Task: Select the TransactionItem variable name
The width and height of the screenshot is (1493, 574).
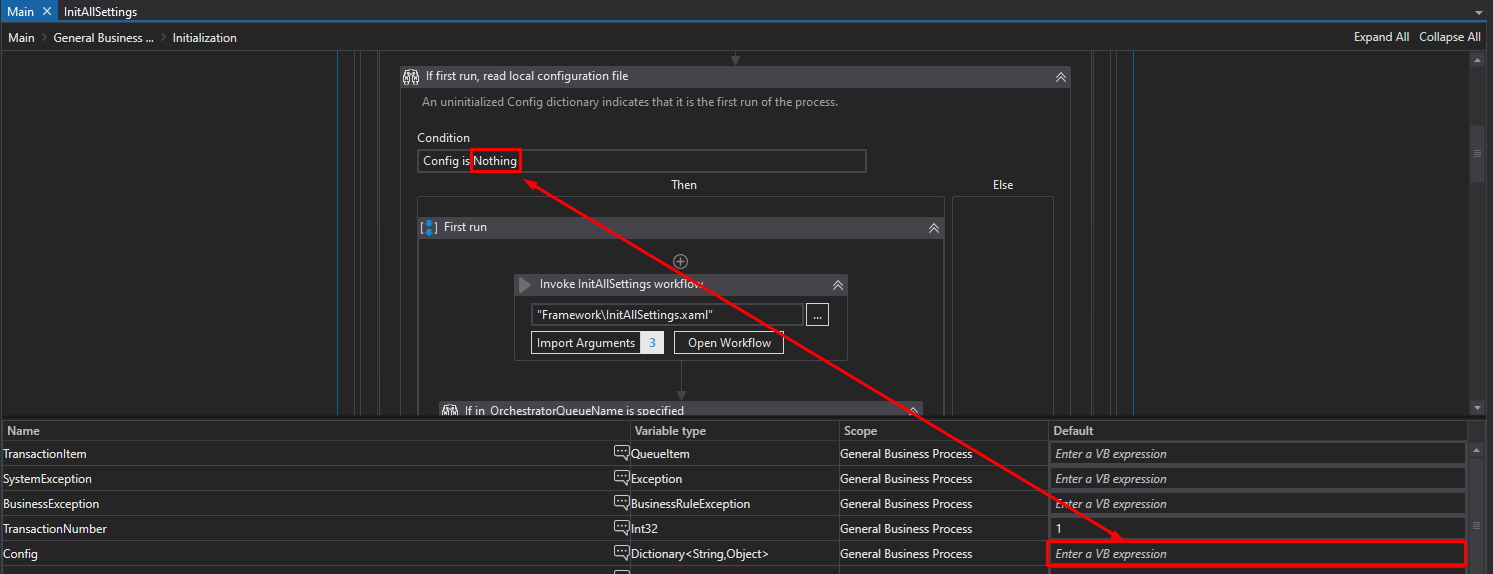Action: (x=45, y=454)
